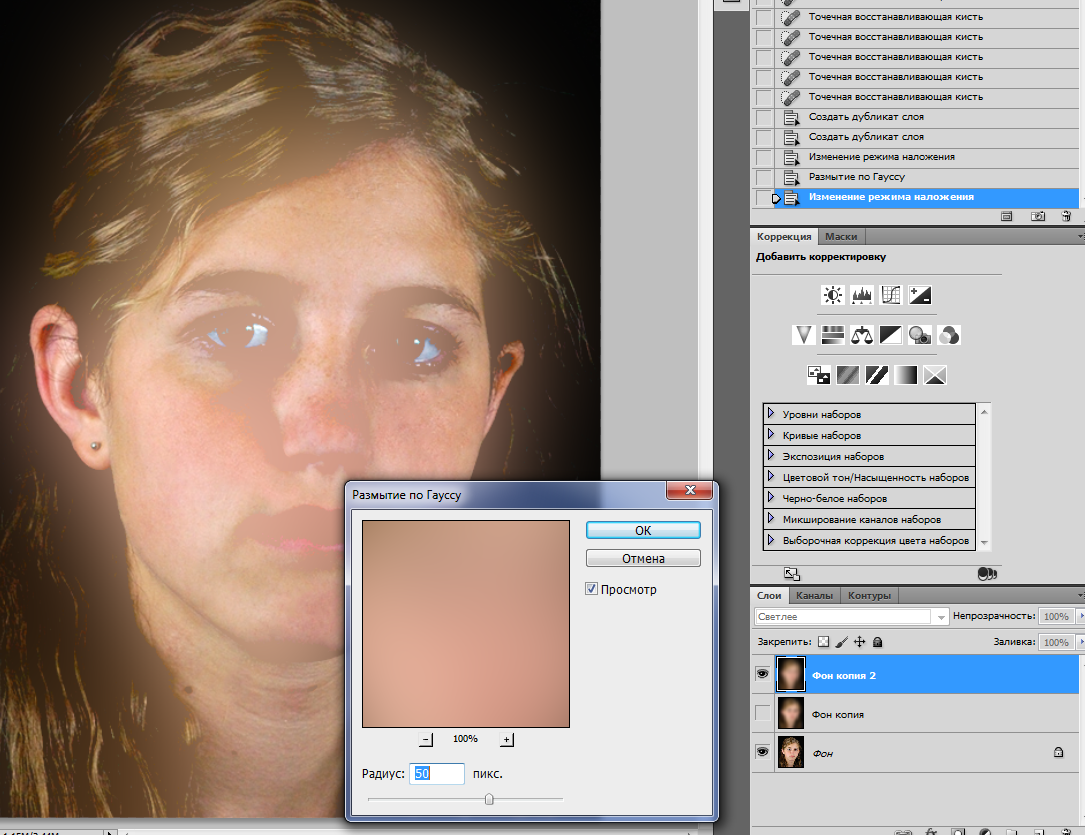Uncheck the Просмотр preview checkbox
The image size is (1085, 835).
[x=592, y=589]
